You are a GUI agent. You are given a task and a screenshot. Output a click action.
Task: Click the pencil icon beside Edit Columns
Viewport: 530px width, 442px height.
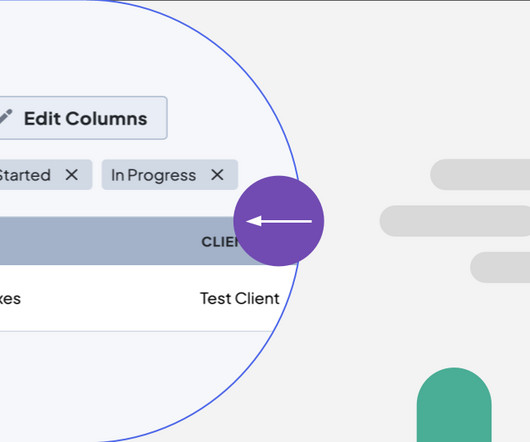(x=6, y=117)
